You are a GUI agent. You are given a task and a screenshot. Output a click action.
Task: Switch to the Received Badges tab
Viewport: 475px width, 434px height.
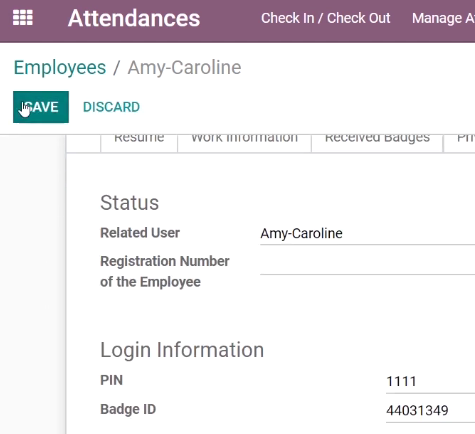pyautogui.click(x=377, y=143)
